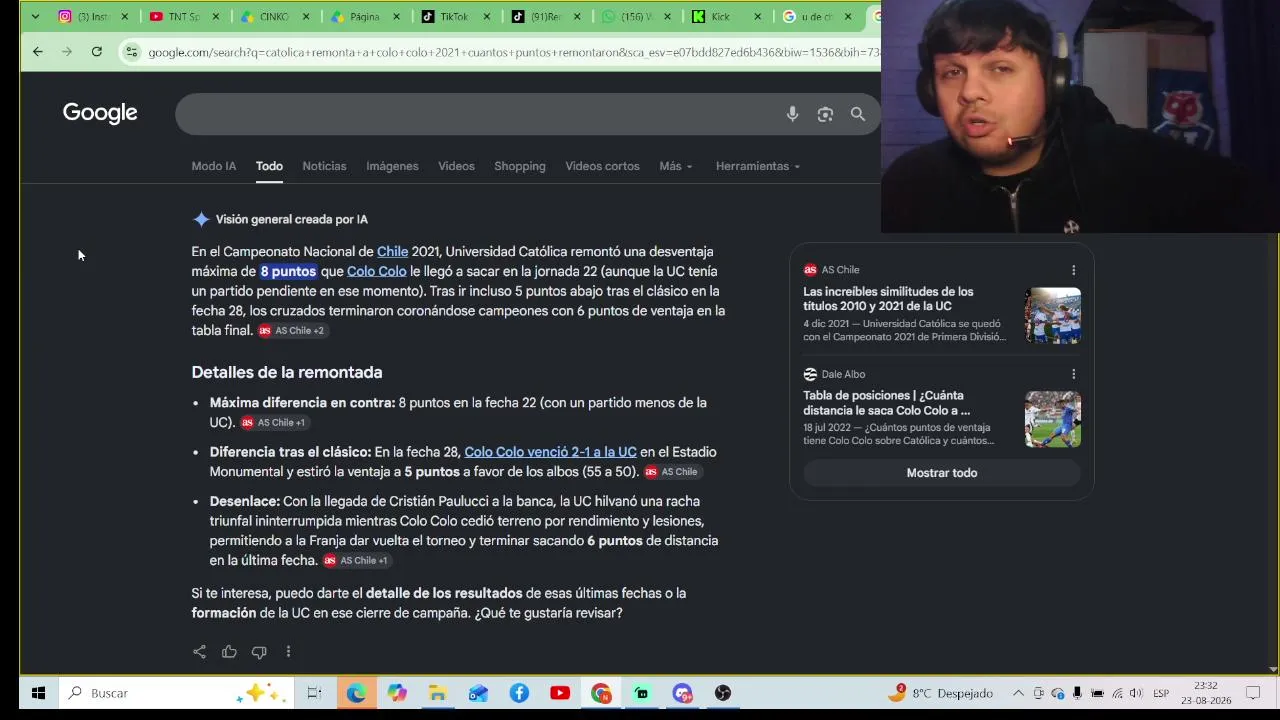Expand the Más dropdown menu
The width and height of the screenshot is (1280, 720).
pyautogui.click(x=676, y=166)
